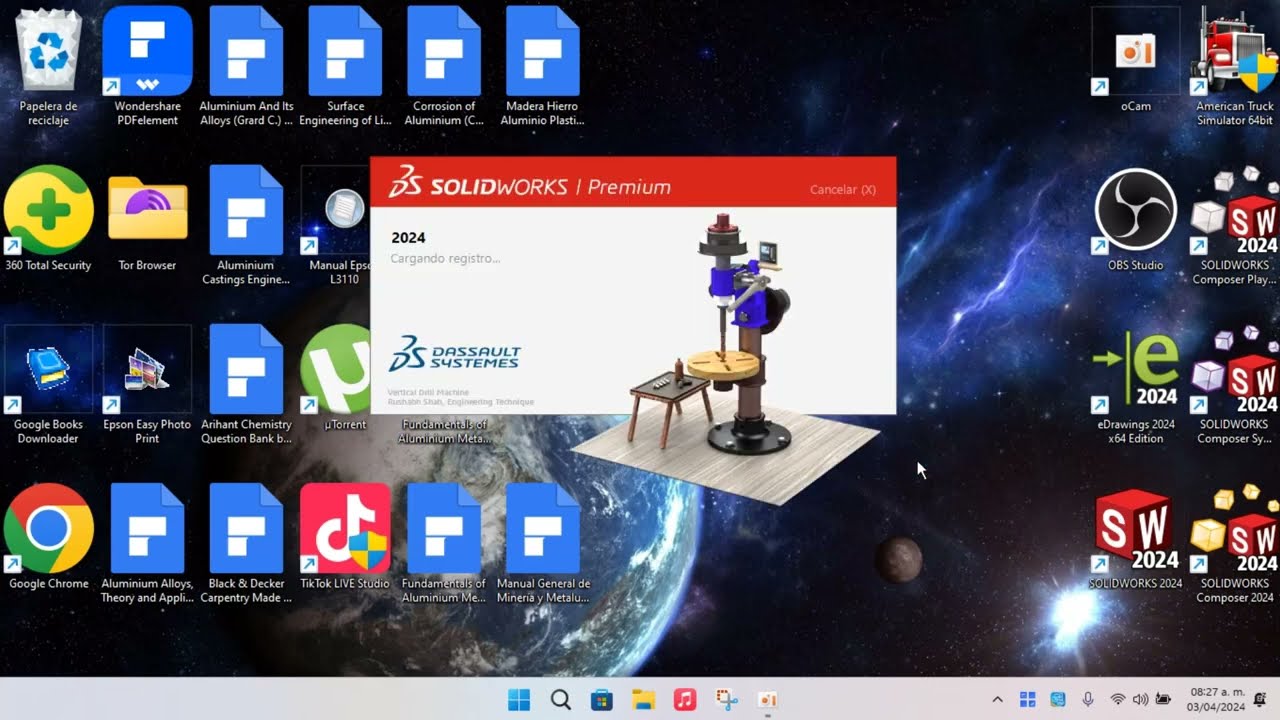The image size is (1280, 720).
Task: Open File Explorer from the taskbar
Action: (643, 700)
